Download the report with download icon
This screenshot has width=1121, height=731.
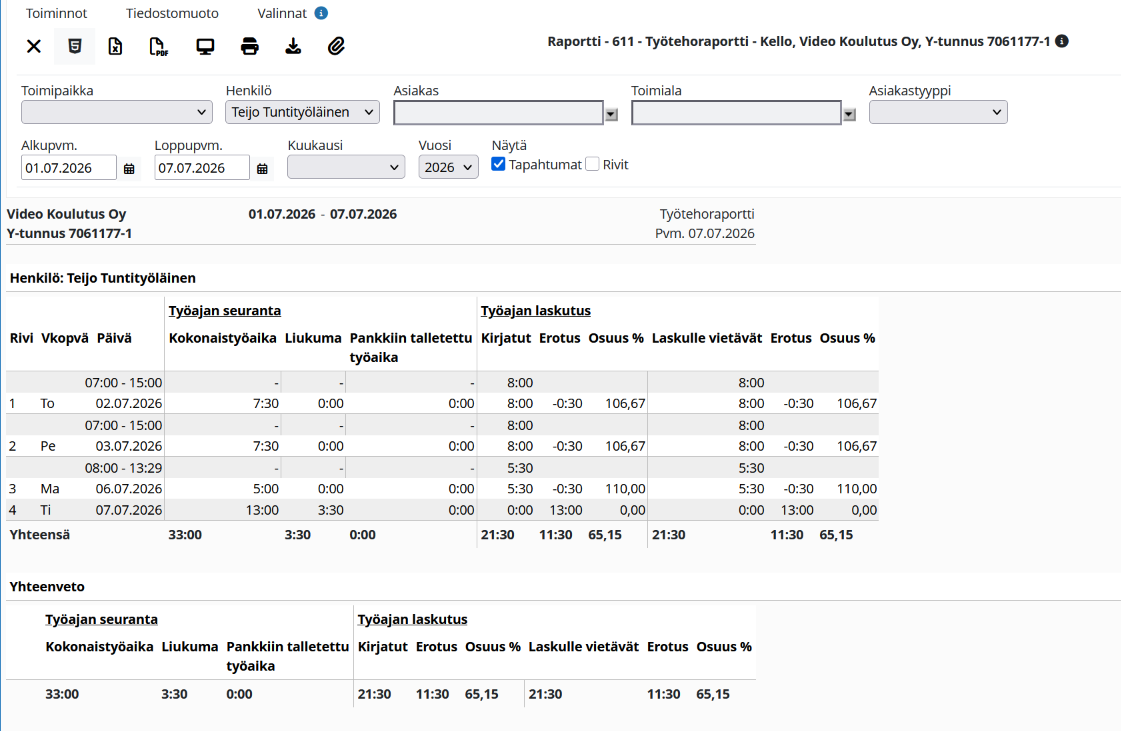click(293, 46)
